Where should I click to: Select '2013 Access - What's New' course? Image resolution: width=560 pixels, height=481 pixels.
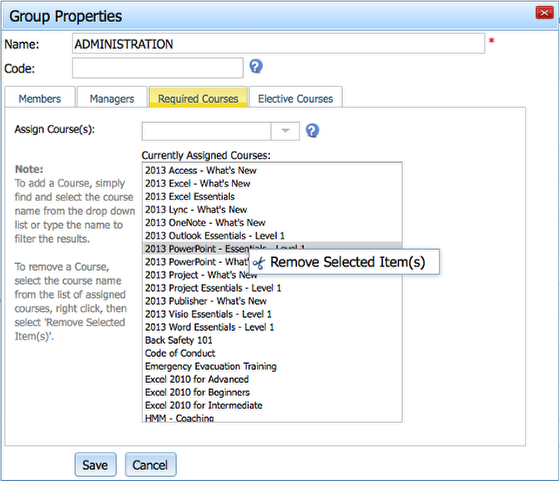(272, 170)
